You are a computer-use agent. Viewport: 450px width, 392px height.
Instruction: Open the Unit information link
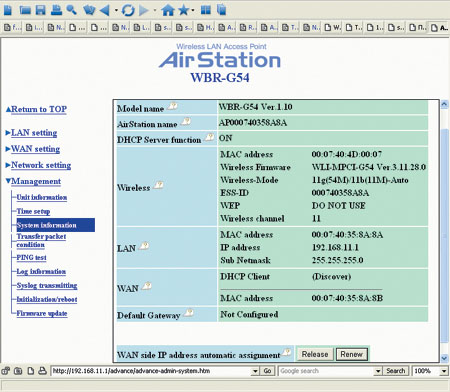(x=42, y=197)
